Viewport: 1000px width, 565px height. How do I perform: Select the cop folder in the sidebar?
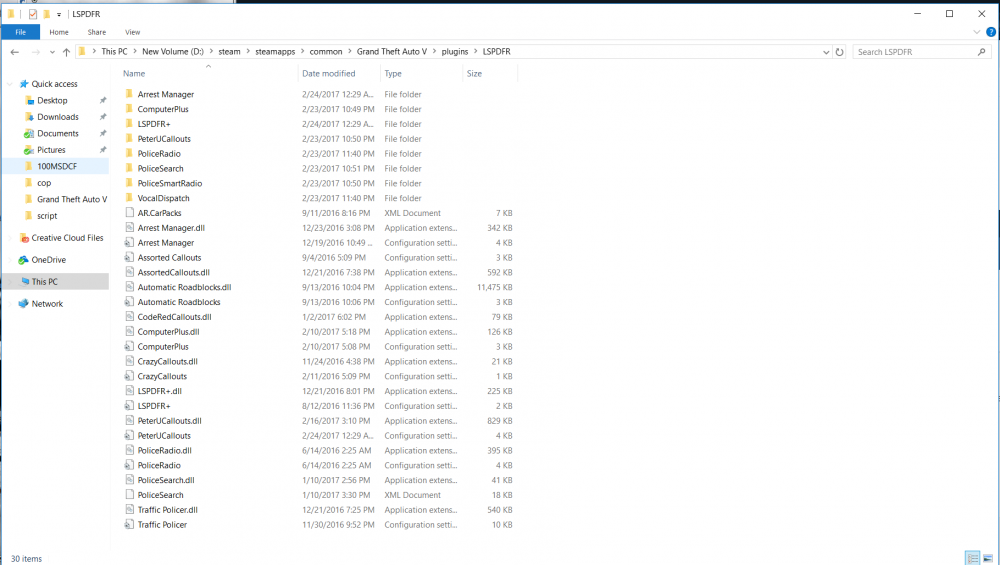(x=43, y=183)
